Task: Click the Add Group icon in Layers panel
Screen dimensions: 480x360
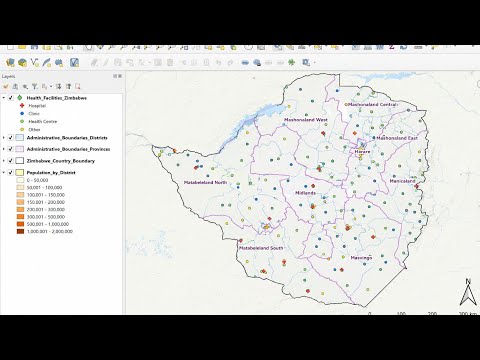Action: (x=15, y=87)
